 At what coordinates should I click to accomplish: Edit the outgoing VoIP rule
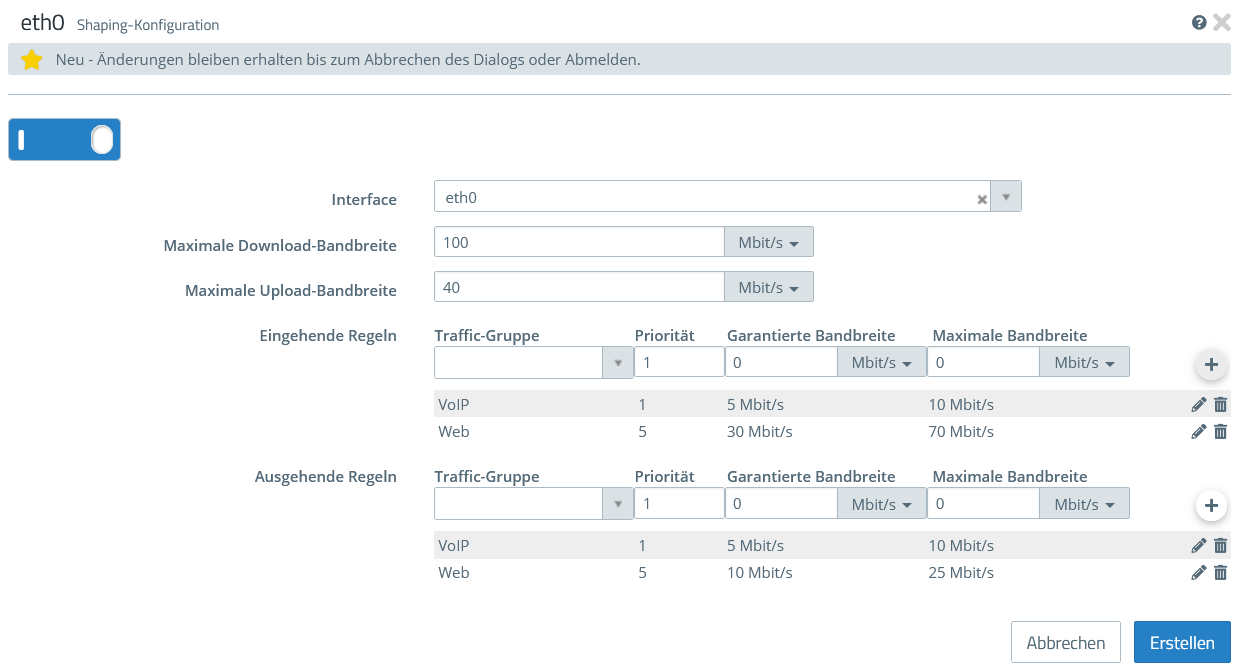pos(1199,546)
